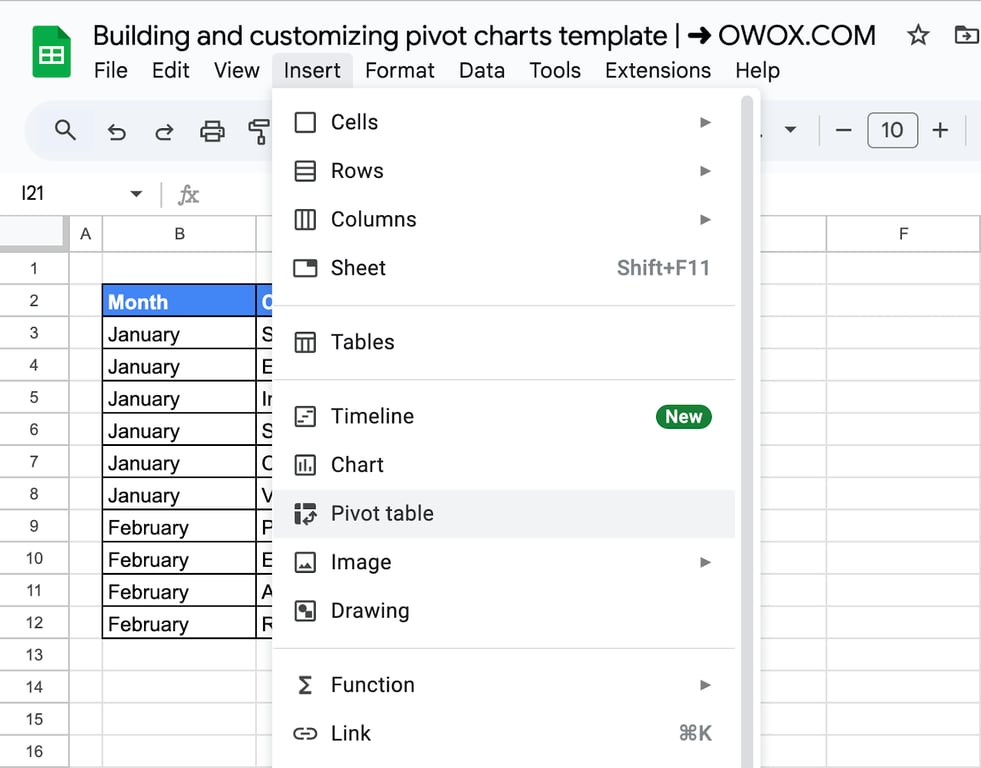Click the green New badge
981x768 pixels.
pos(683,417)
